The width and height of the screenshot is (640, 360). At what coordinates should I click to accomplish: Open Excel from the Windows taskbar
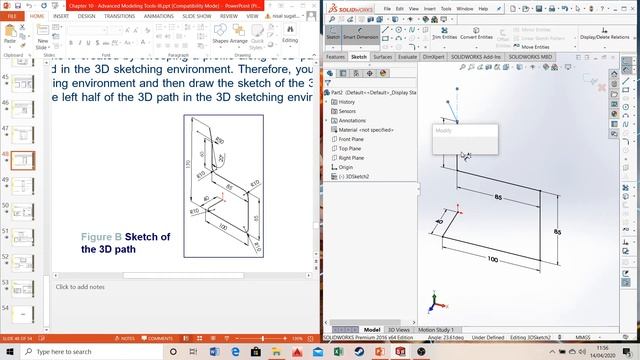click(x=339, y=351)
